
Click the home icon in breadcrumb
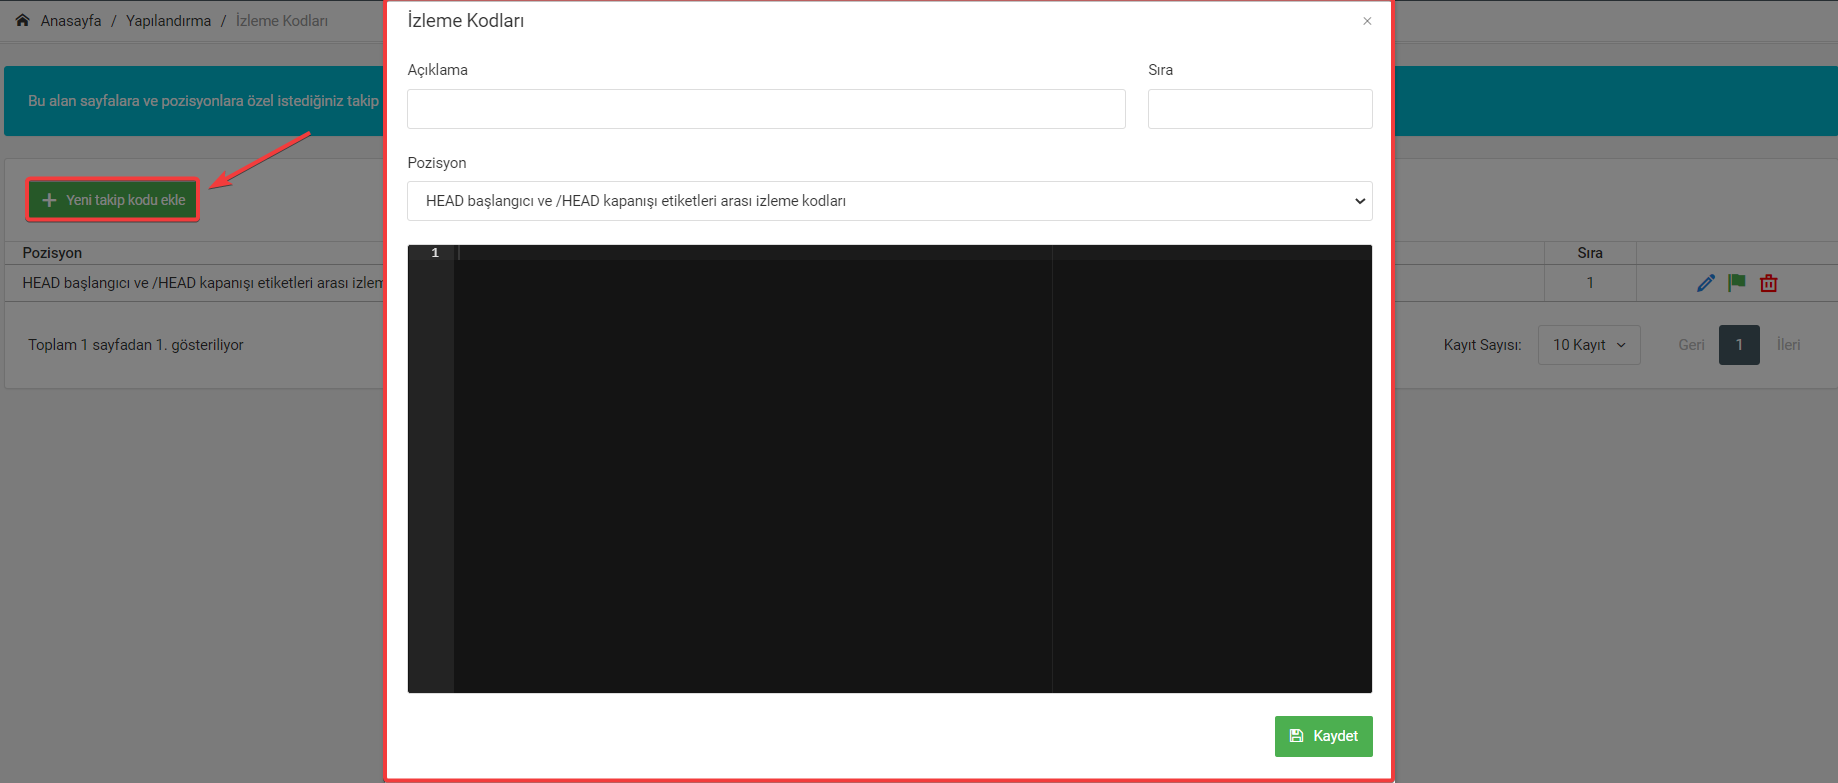[x=23, y=20]
